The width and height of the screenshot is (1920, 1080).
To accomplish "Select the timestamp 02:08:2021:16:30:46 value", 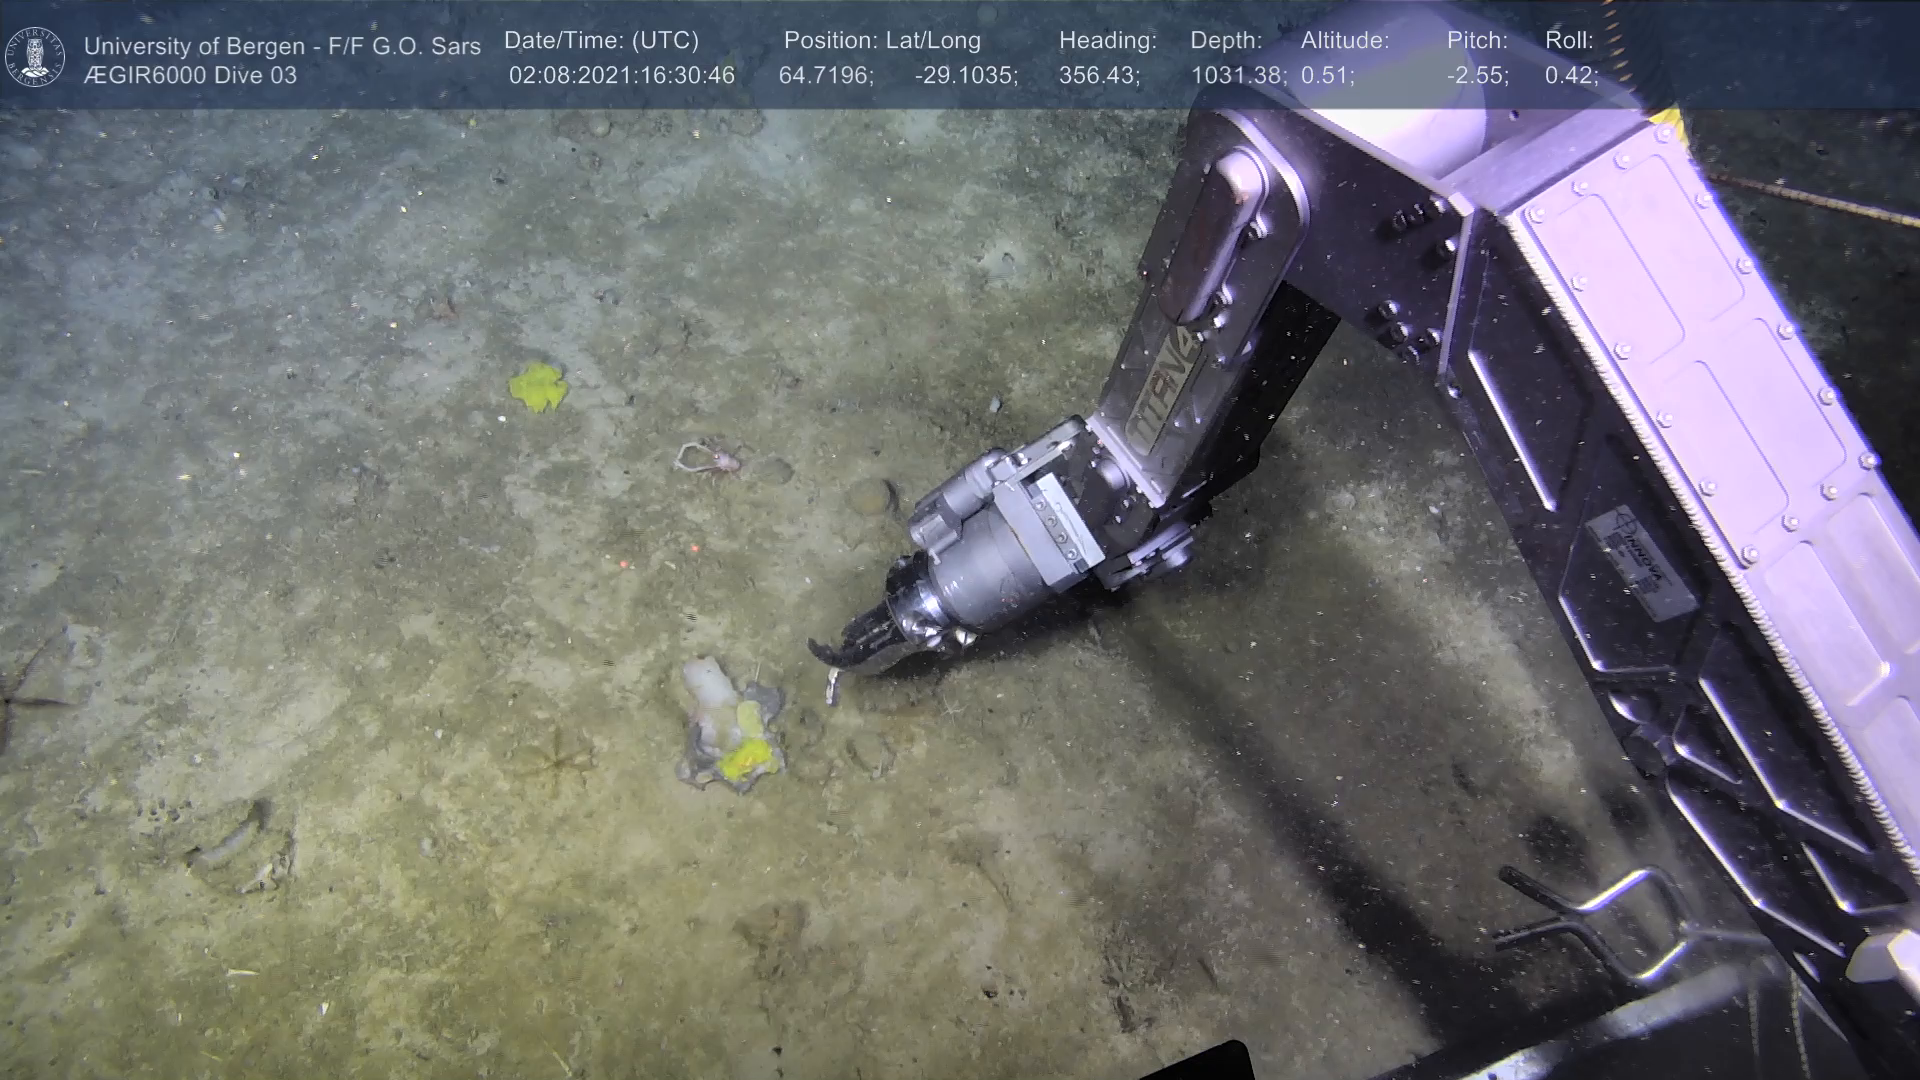I will 621,76.
